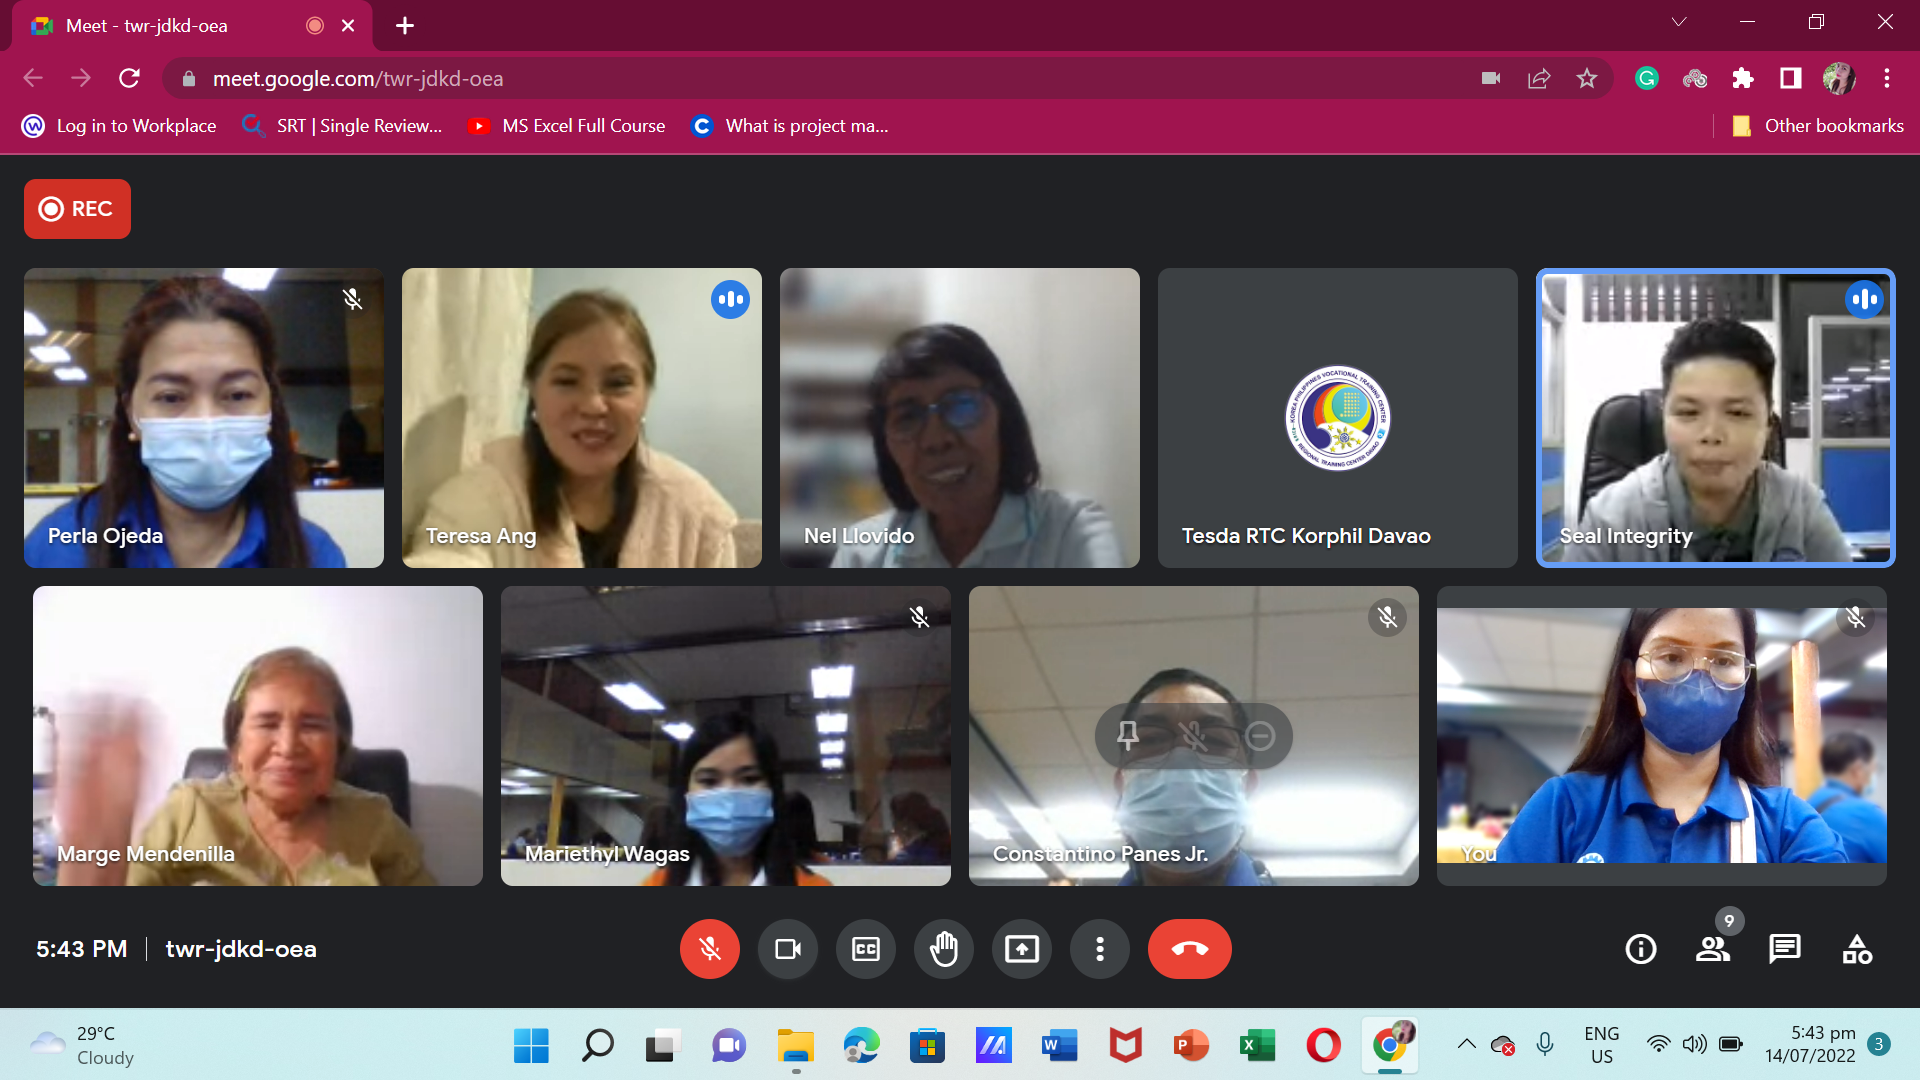The image size is (1920, 1080).
Task: Expand the Chrome tab search chevron
Action: [x=1679, y=22]
